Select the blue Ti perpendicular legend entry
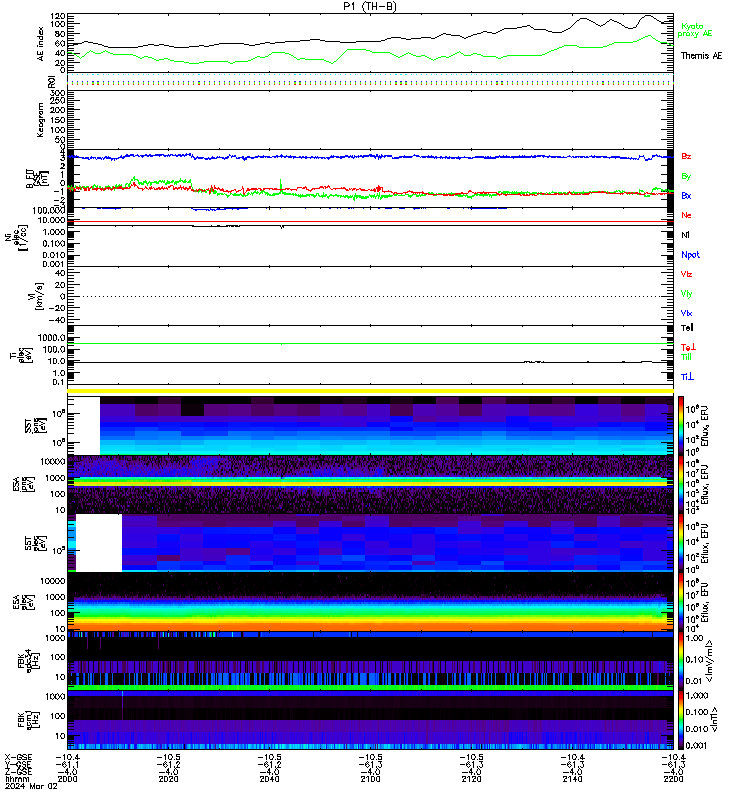Screen dimensions: 750x800 click(x=687, y=377)
